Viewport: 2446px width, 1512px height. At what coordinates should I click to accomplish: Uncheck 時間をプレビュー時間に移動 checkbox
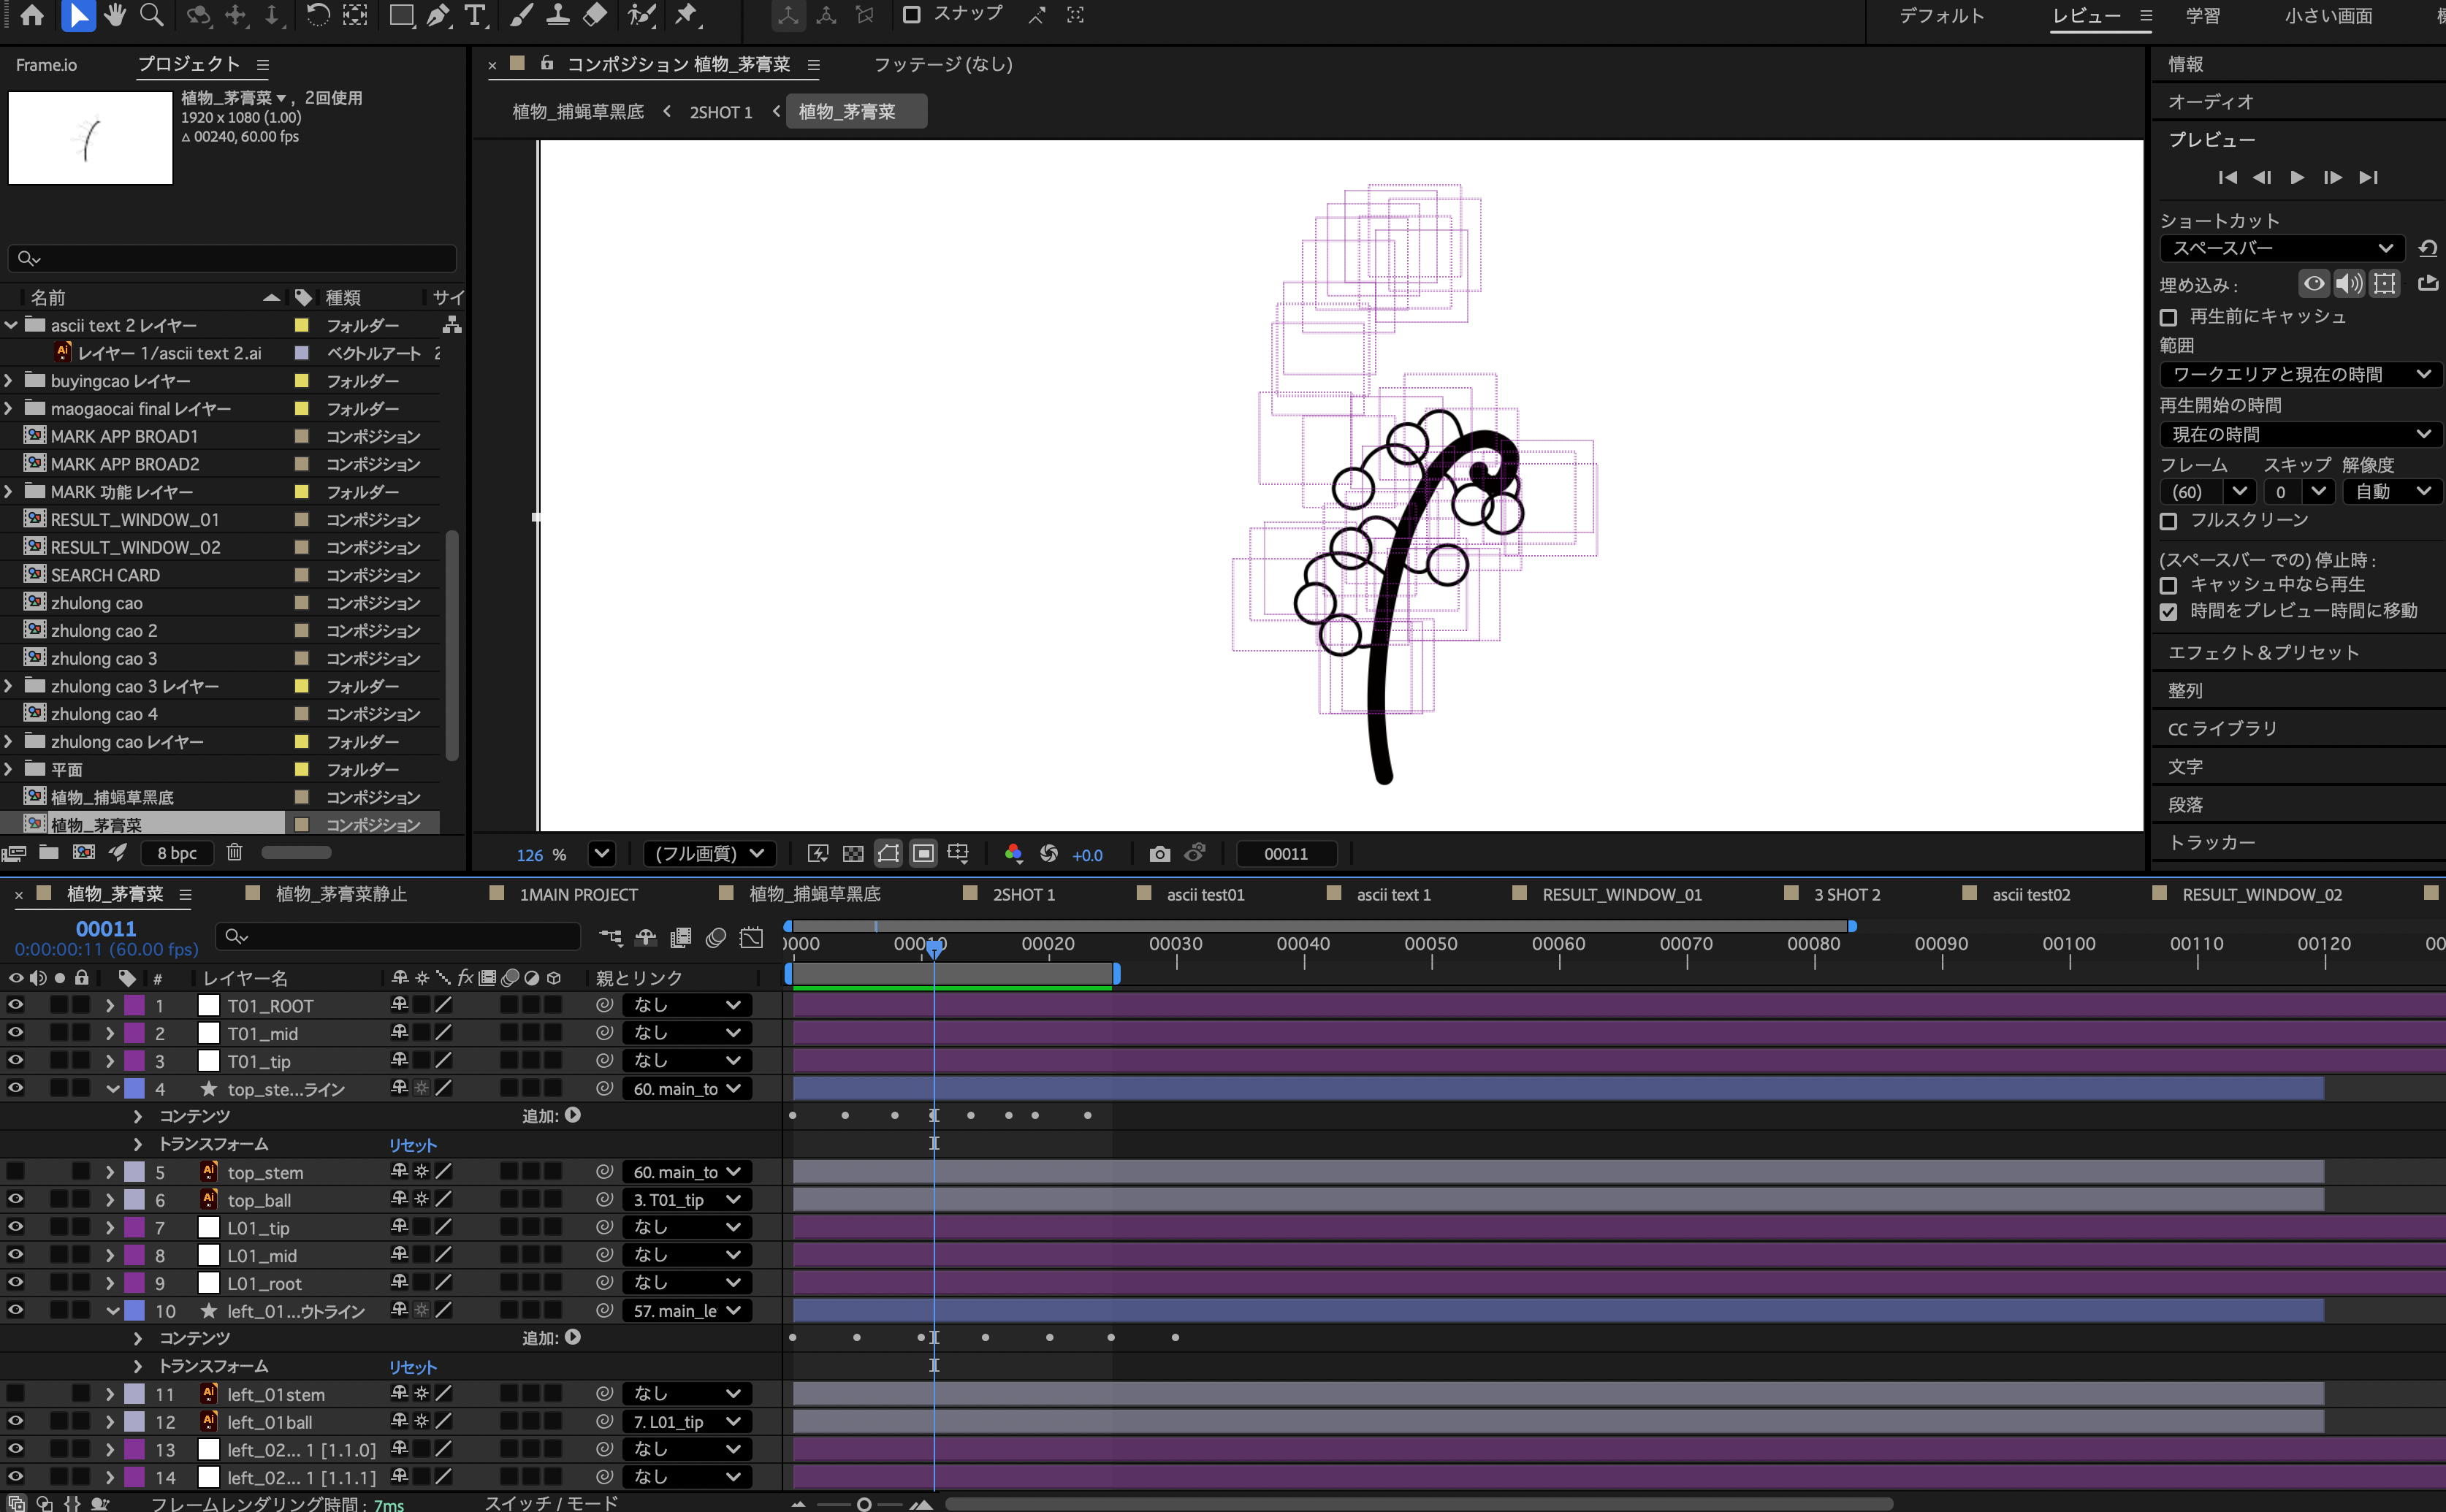[2168, 611]
